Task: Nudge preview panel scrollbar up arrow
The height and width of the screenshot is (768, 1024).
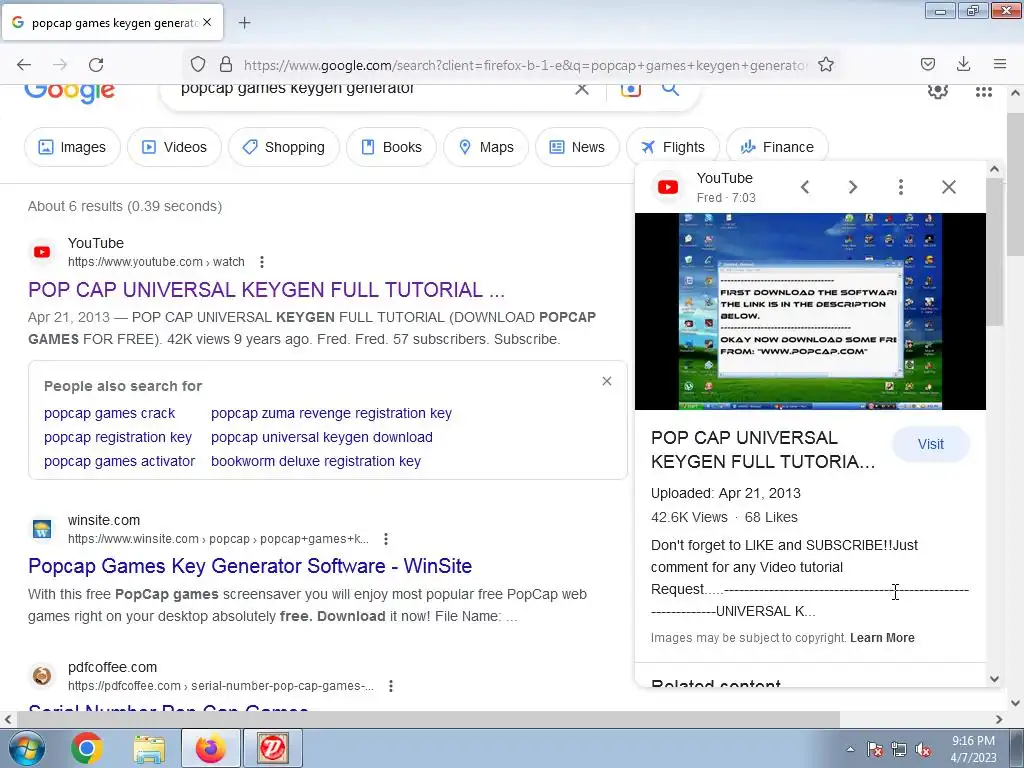Action: [994, 169]
